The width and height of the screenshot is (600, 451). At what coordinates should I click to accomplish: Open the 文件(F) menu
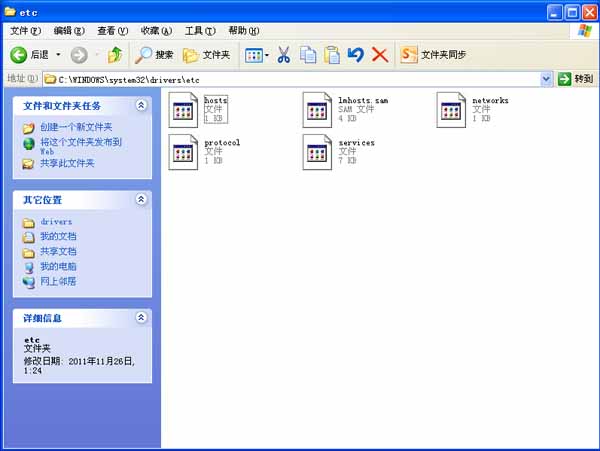click(25, 31)
